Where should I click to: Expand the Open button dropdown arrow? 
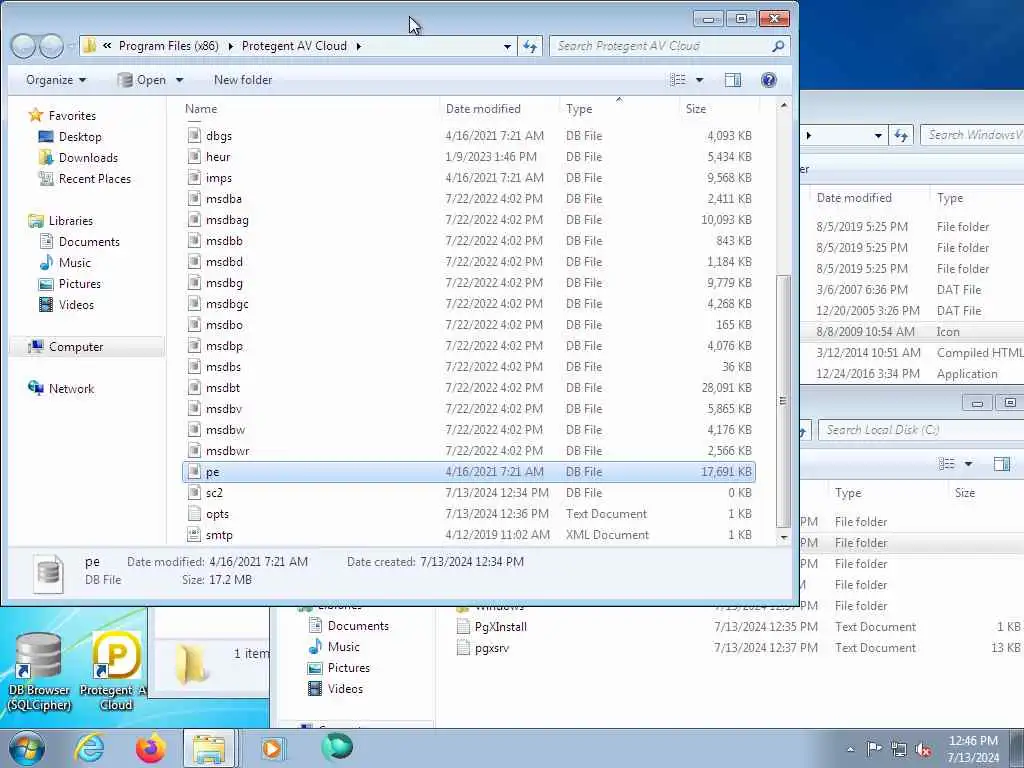pos(180,80)
